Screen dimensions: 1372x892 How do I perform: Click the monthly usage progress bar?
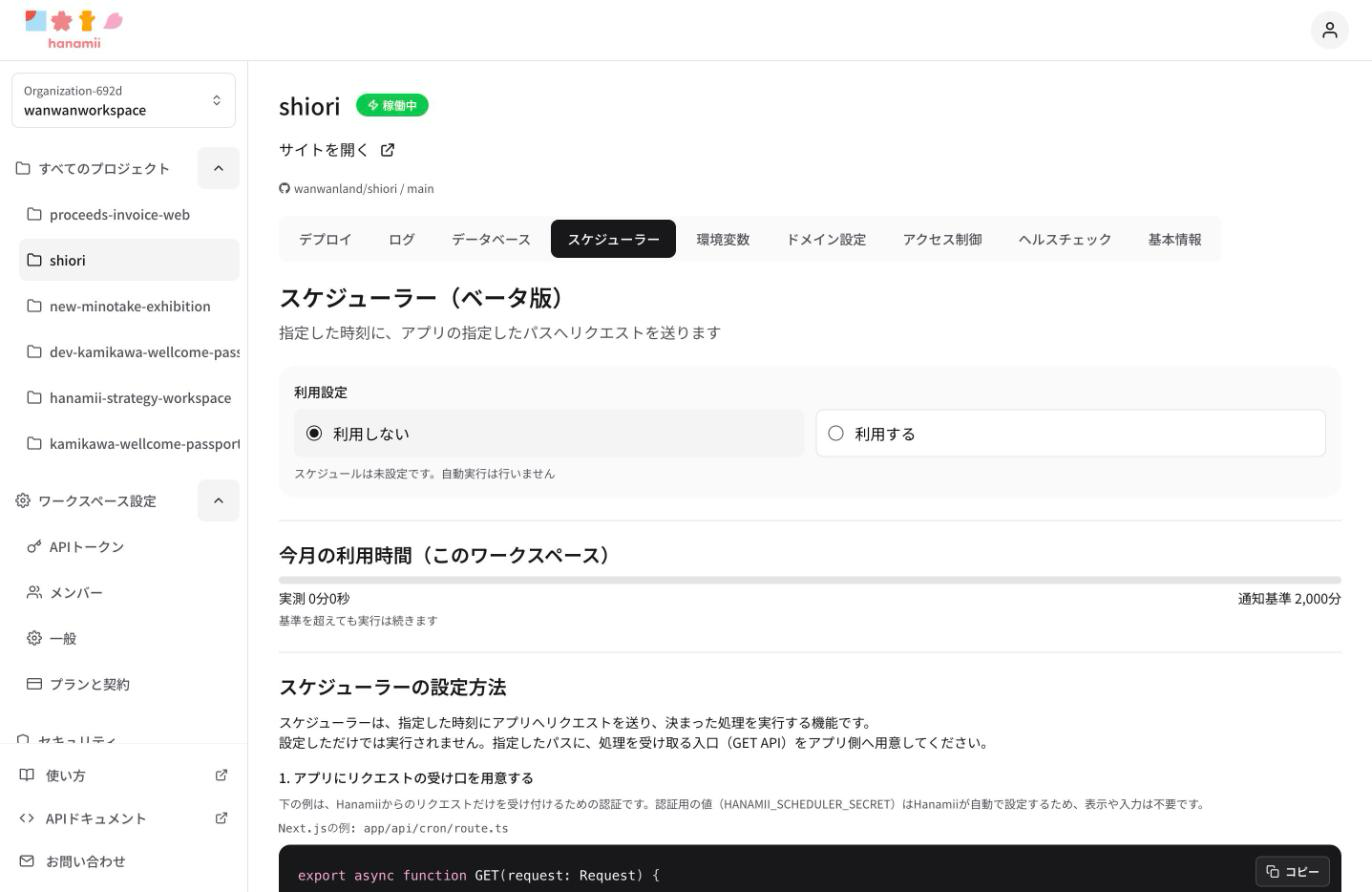coord(810,580)
